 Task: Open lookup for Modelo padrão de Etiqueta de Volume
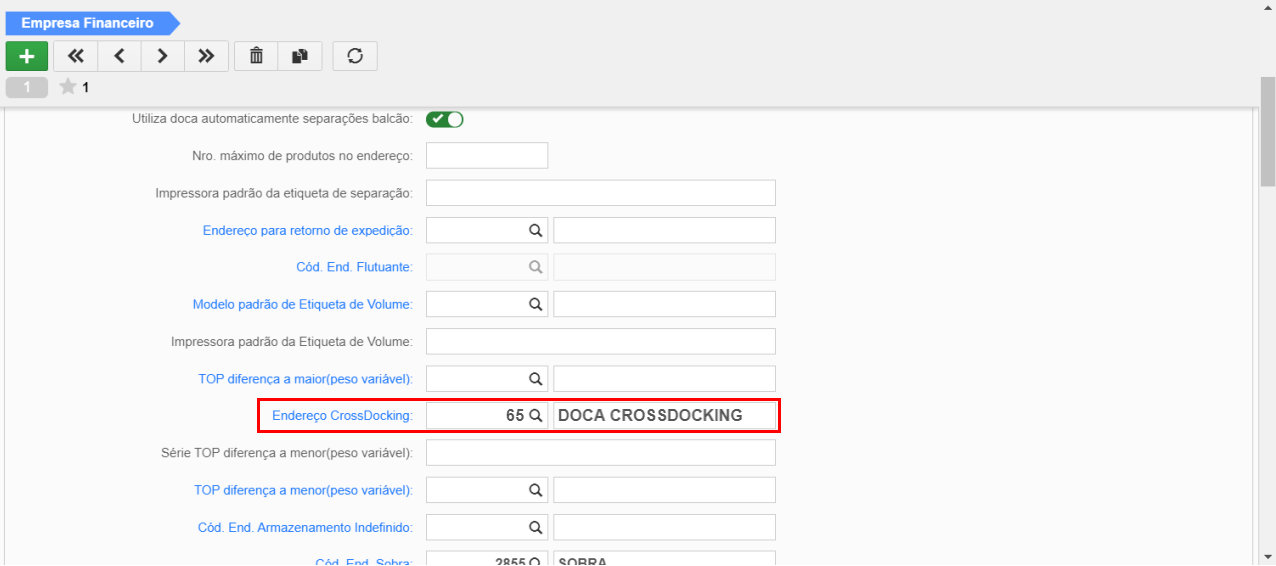tap(536, 304)
